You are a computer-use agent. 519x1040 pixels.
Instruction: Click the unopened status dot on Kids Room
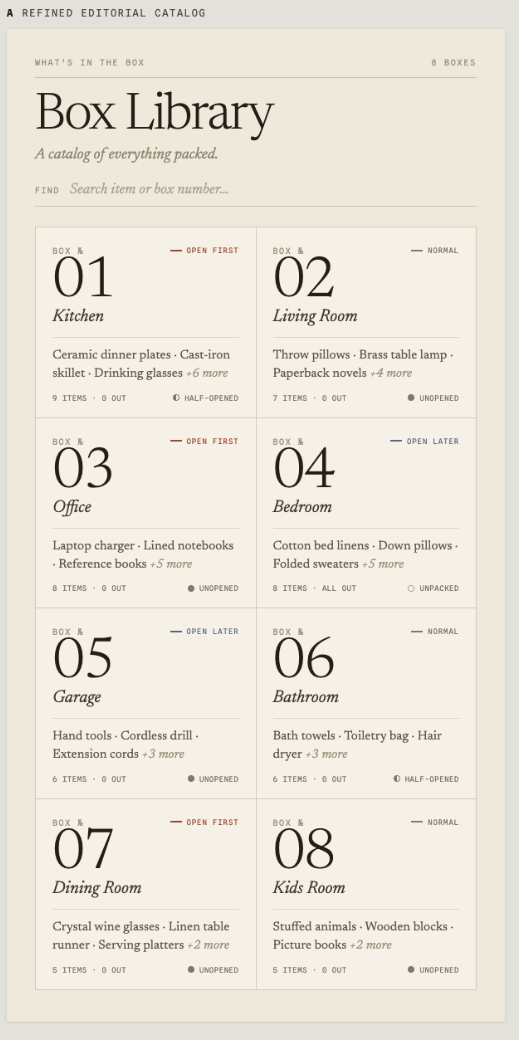pos(411,970)
